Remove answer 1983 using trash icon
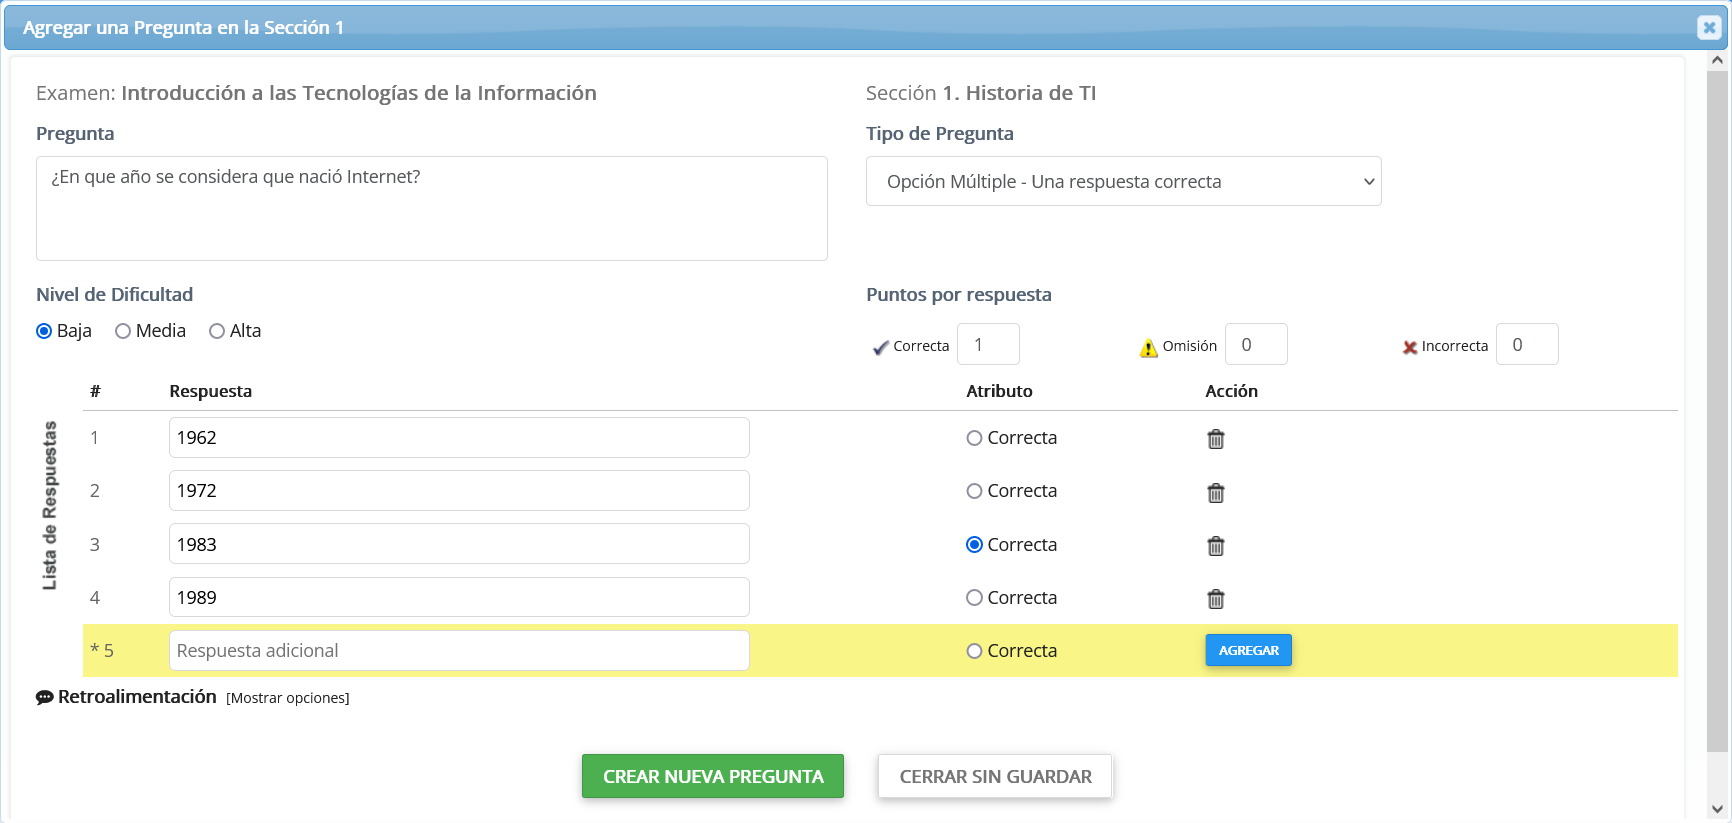 pyautogui.click(x=1215, y=546)
